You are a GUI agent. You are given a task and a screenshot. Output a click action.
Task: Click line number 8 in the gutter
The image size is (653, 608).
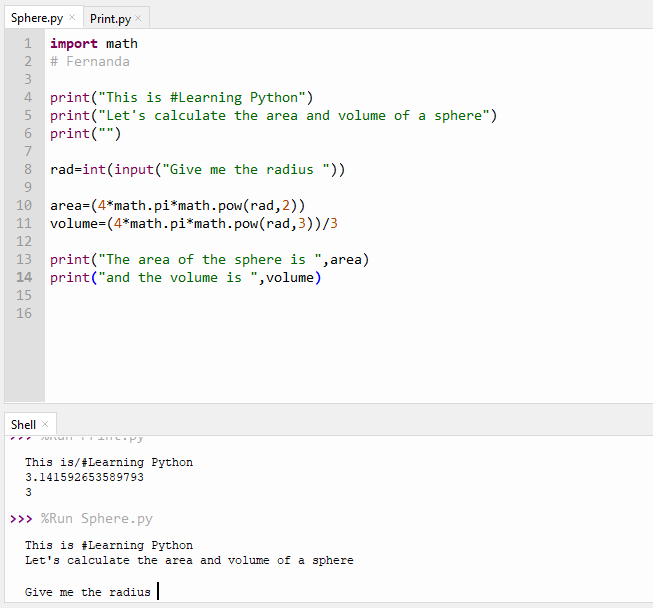27,170
